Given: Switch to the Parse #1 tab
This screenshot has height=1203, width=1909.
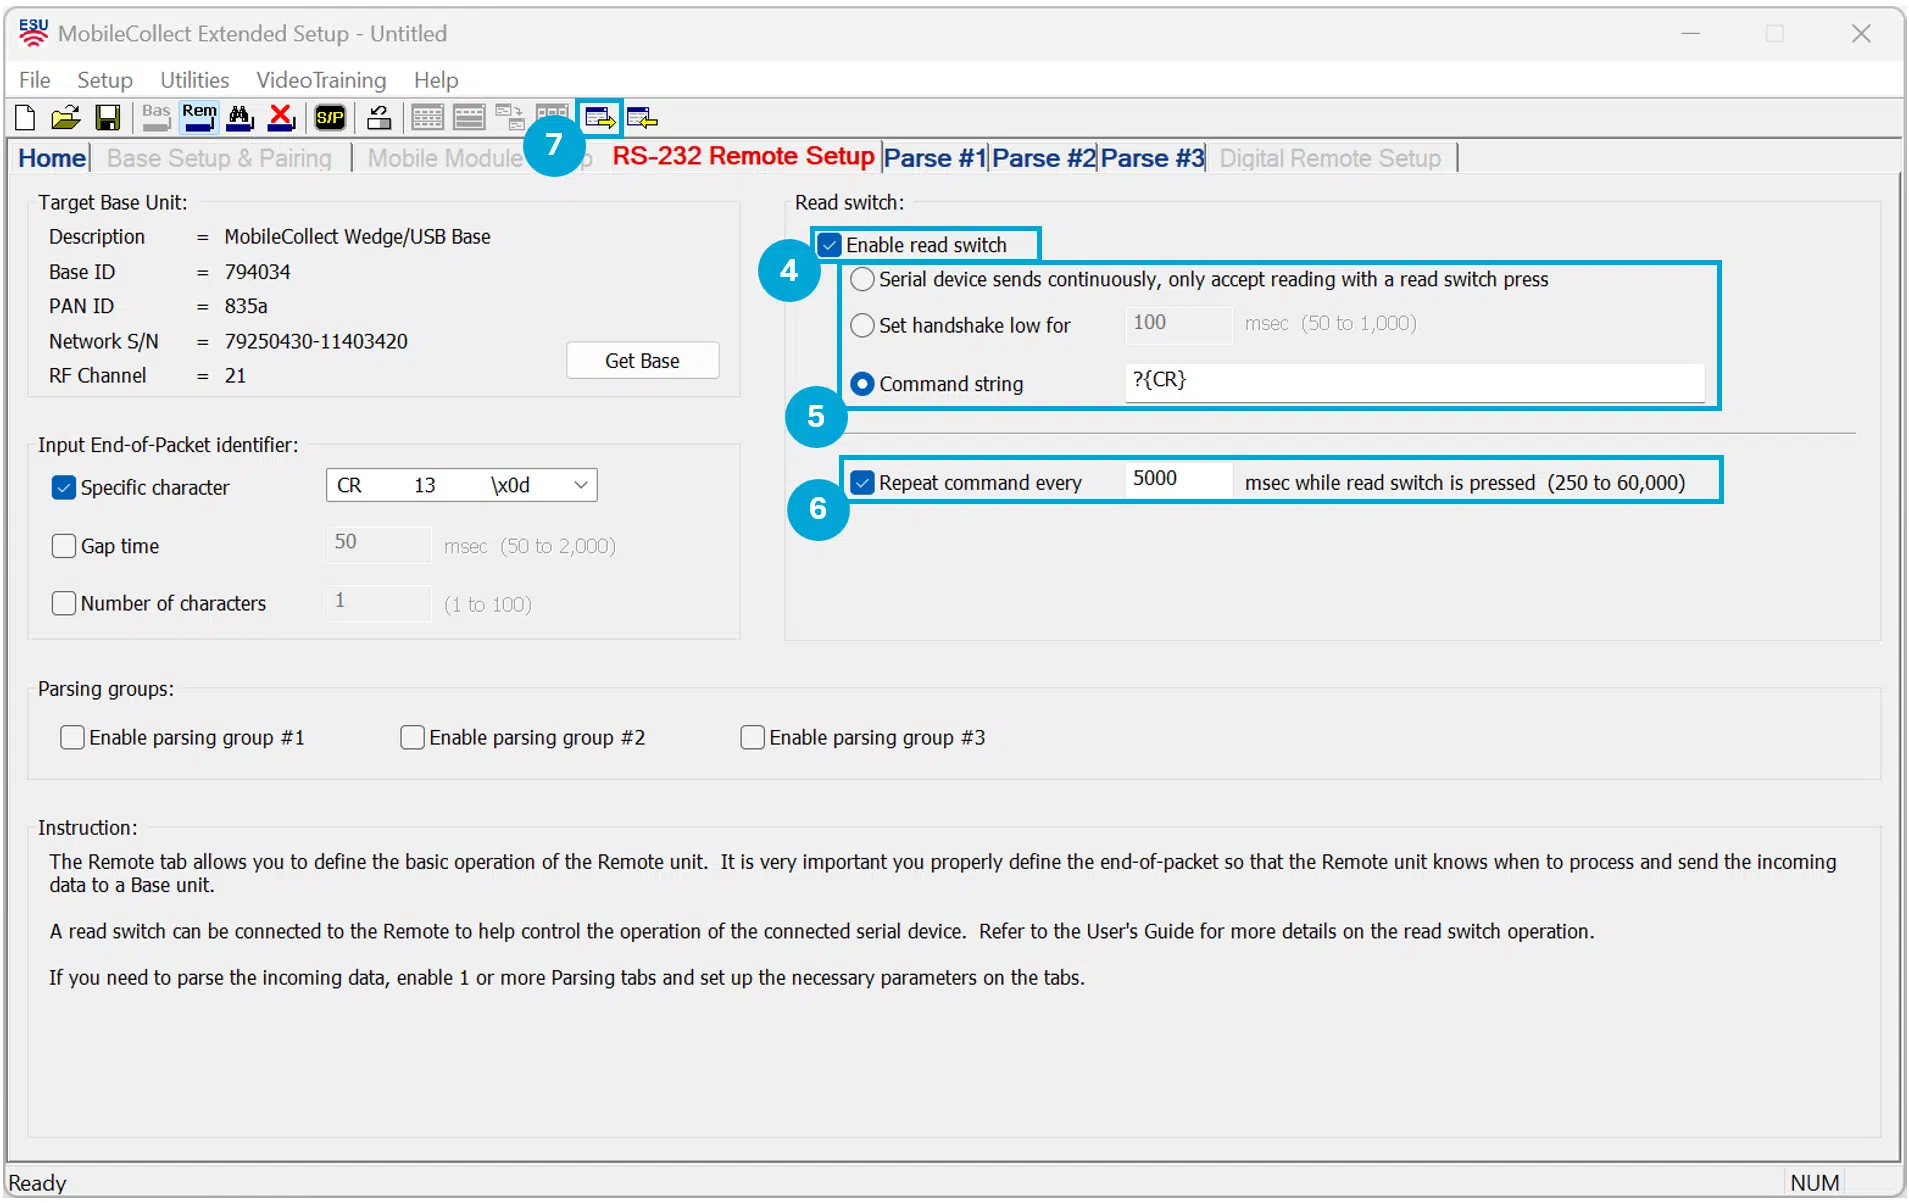Looking at the screenshot, I should point(934,158).
